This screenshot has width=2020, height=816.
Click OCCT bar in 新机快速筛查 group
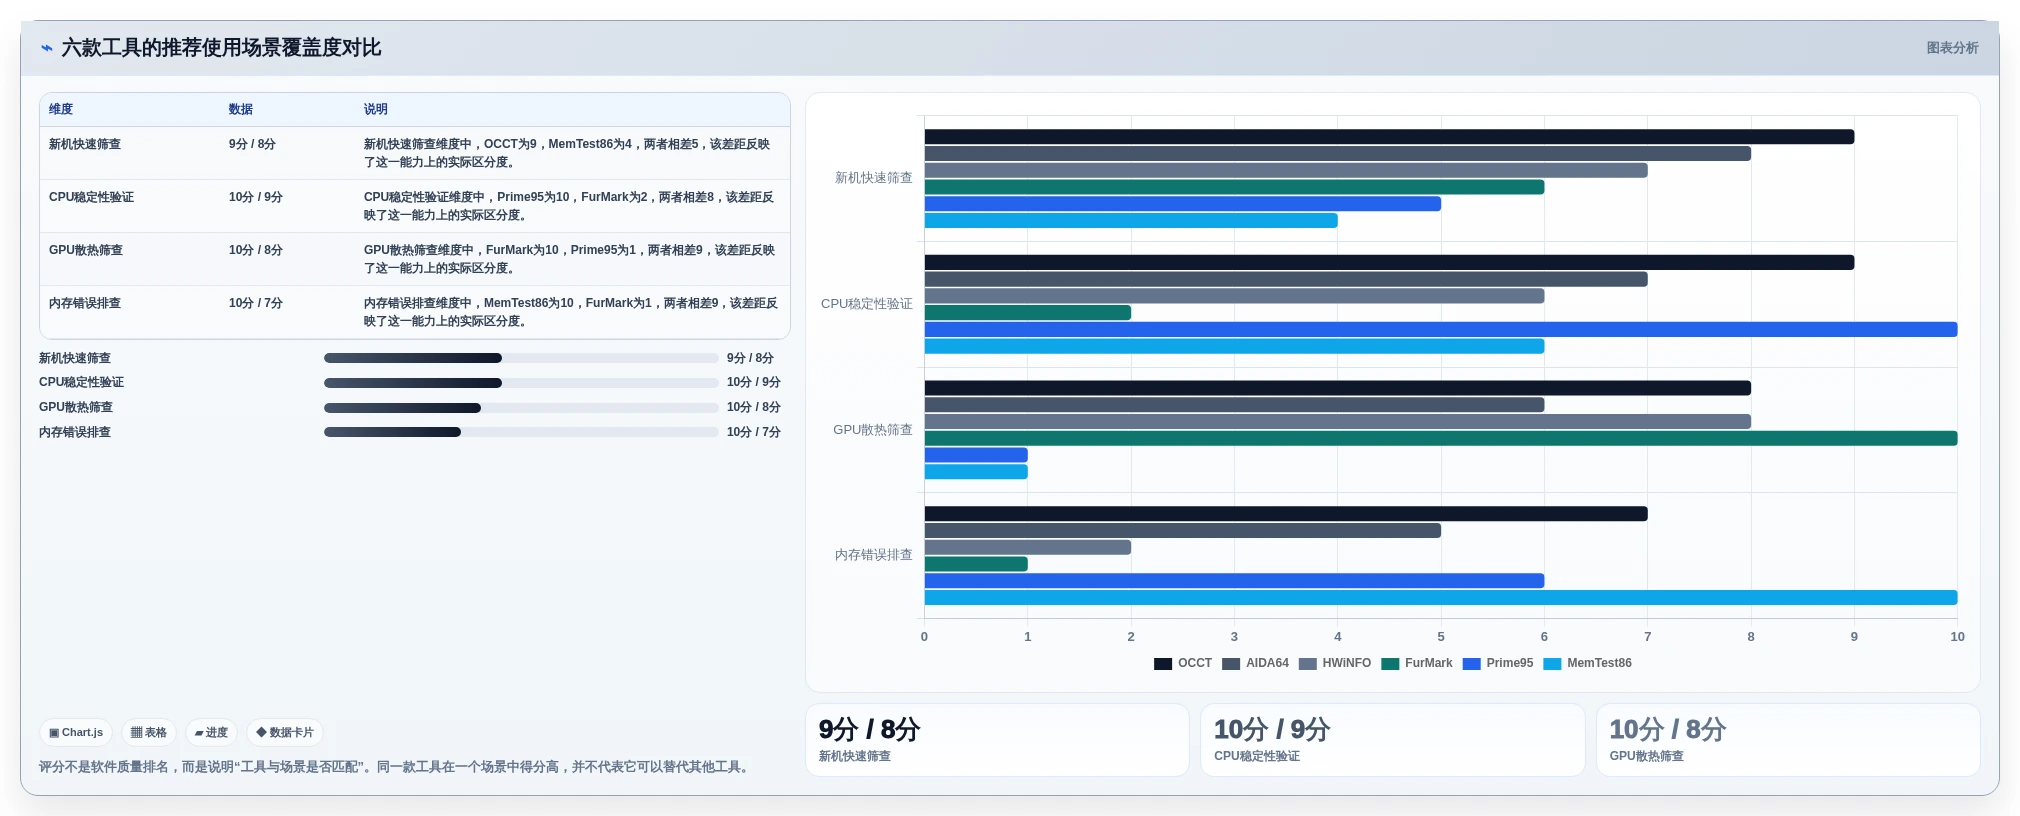tap(1389, 137)
